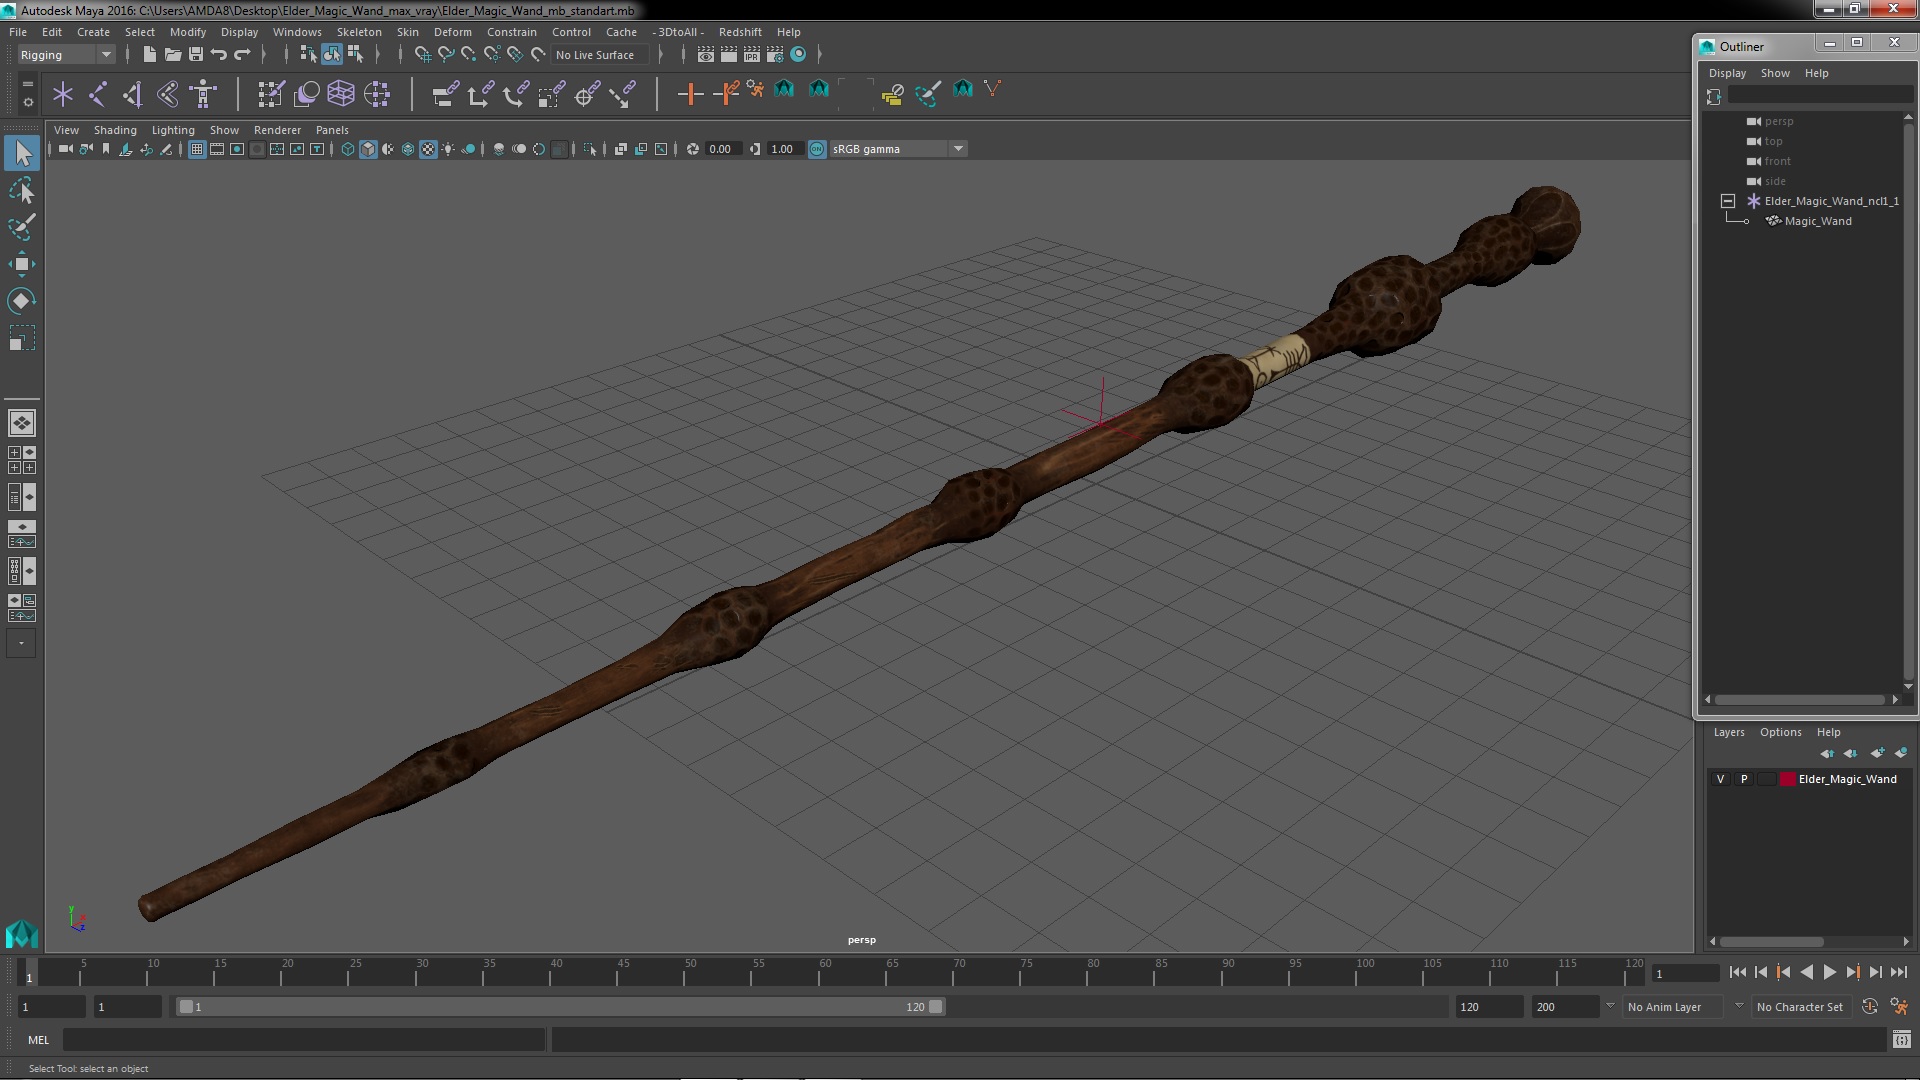Click the Create Locator shelf icon
Image resolution: width=1920 pixels, height=1080 pixels.
coord(63,95)
